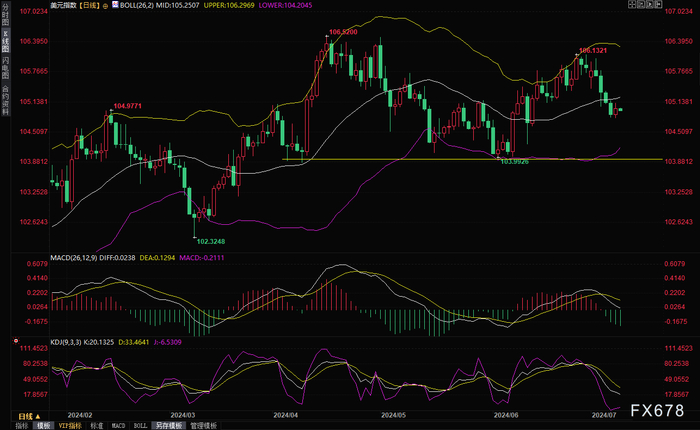Click the LOWER:104.2045 value

[x=285, y=5]
